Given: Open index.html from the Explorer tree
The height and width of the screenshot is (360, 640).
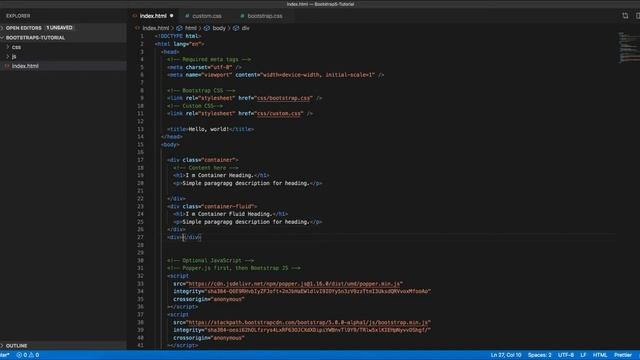Looking at the screenshot, I should point(25,66).
